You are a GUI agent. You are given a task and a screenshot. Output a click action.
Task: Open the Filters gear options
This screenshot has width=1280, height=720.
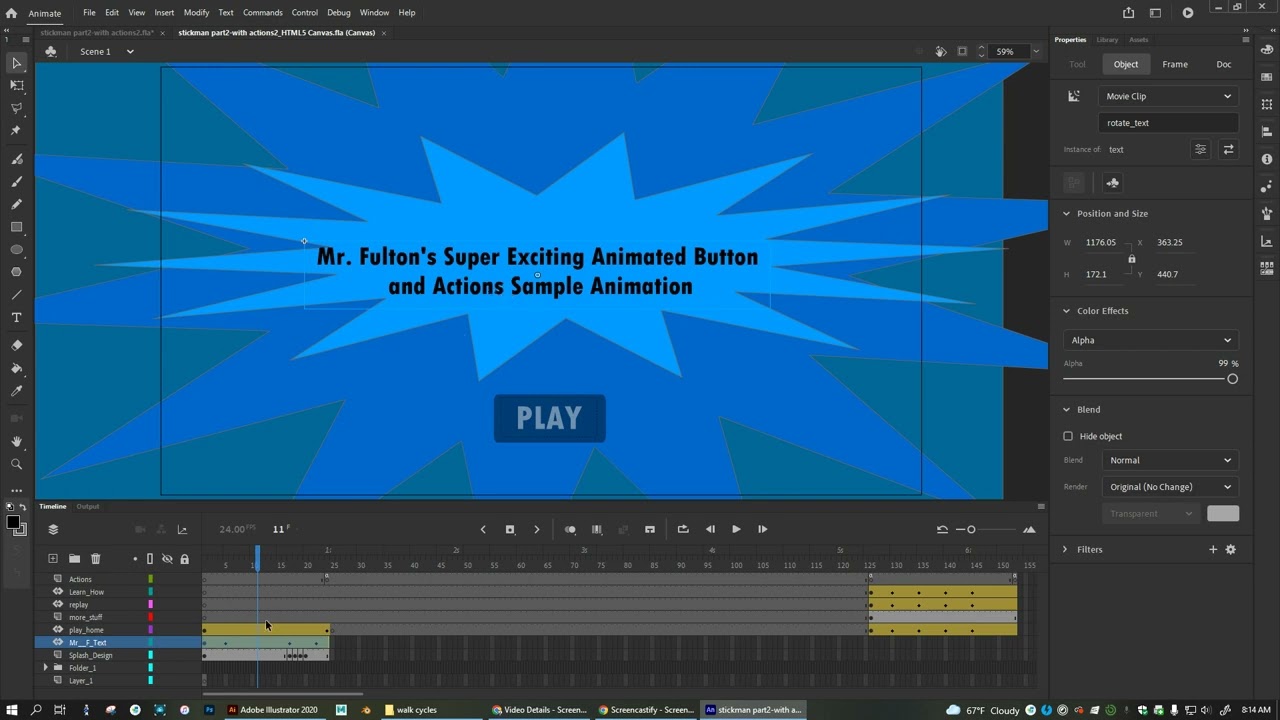[x=1231, y=549]
